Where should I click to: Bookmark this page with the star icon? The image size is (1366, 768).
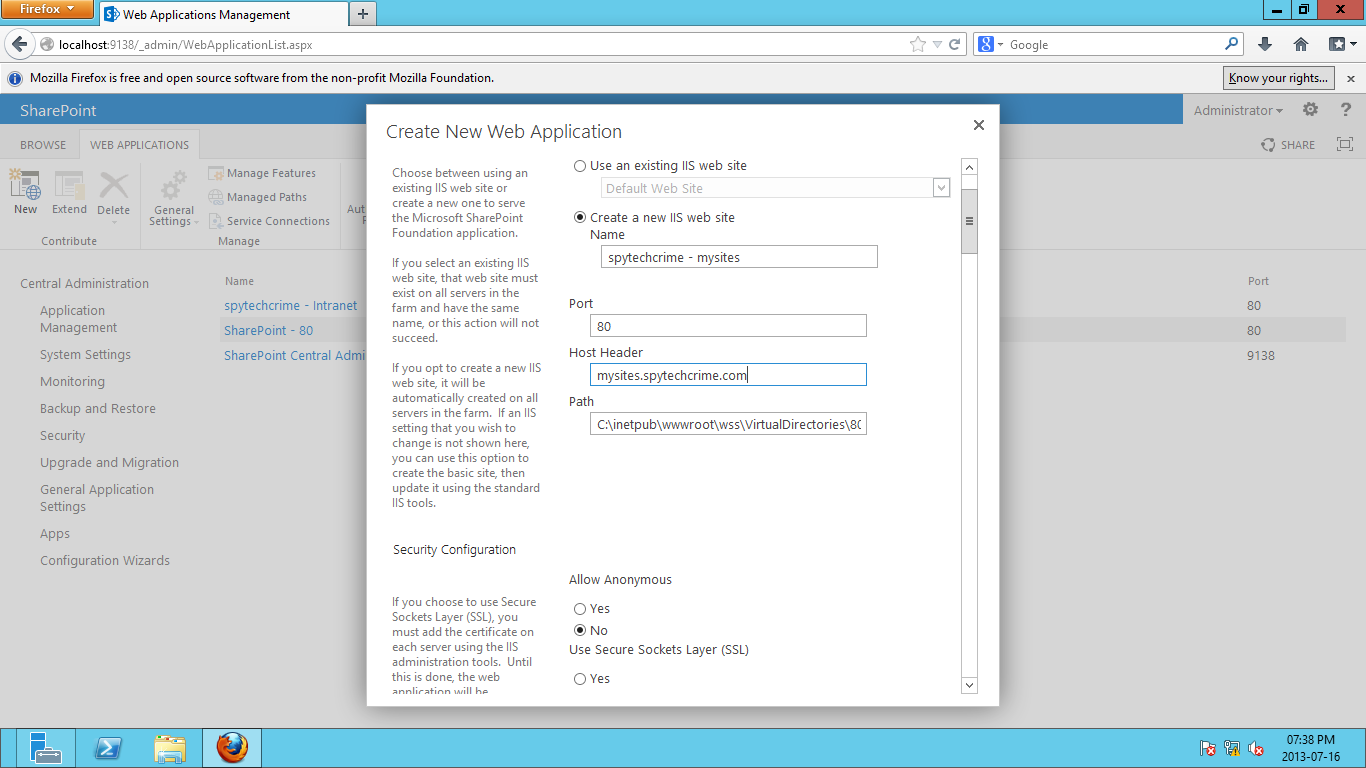click(917, 44)
